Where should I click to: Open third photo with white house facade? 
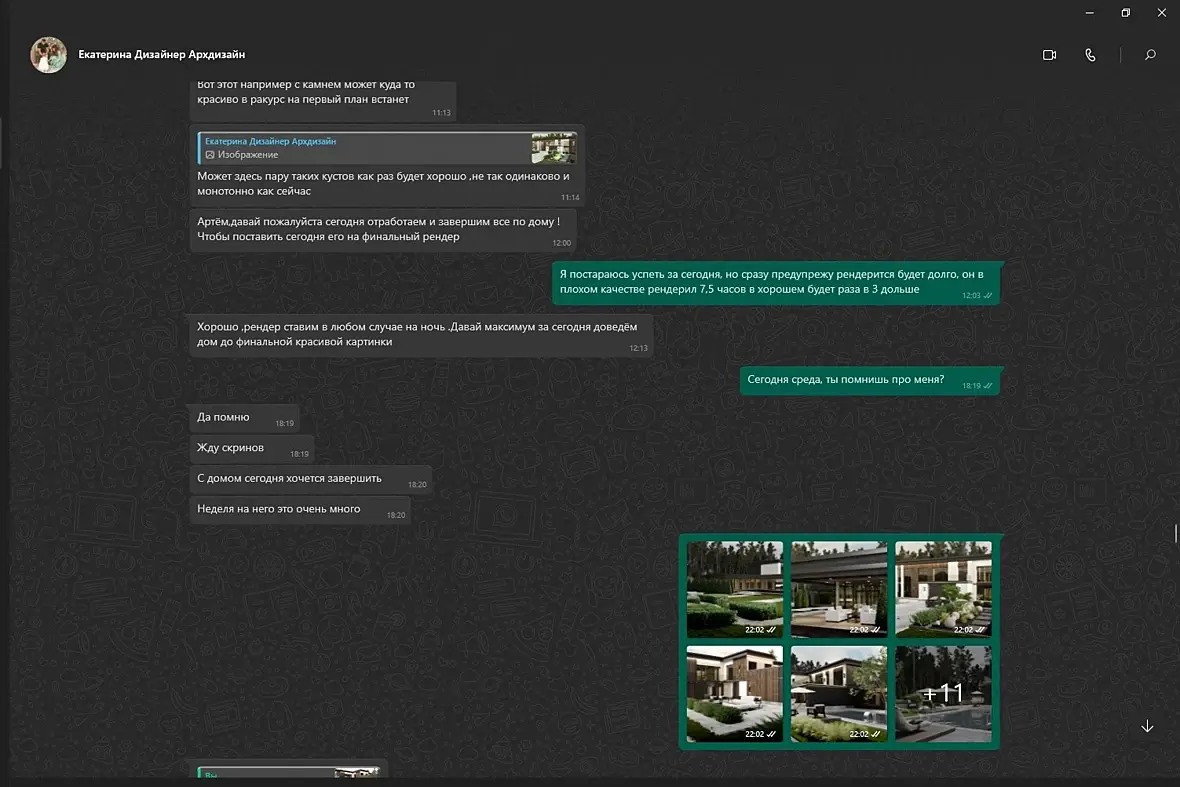coord(943,589)
